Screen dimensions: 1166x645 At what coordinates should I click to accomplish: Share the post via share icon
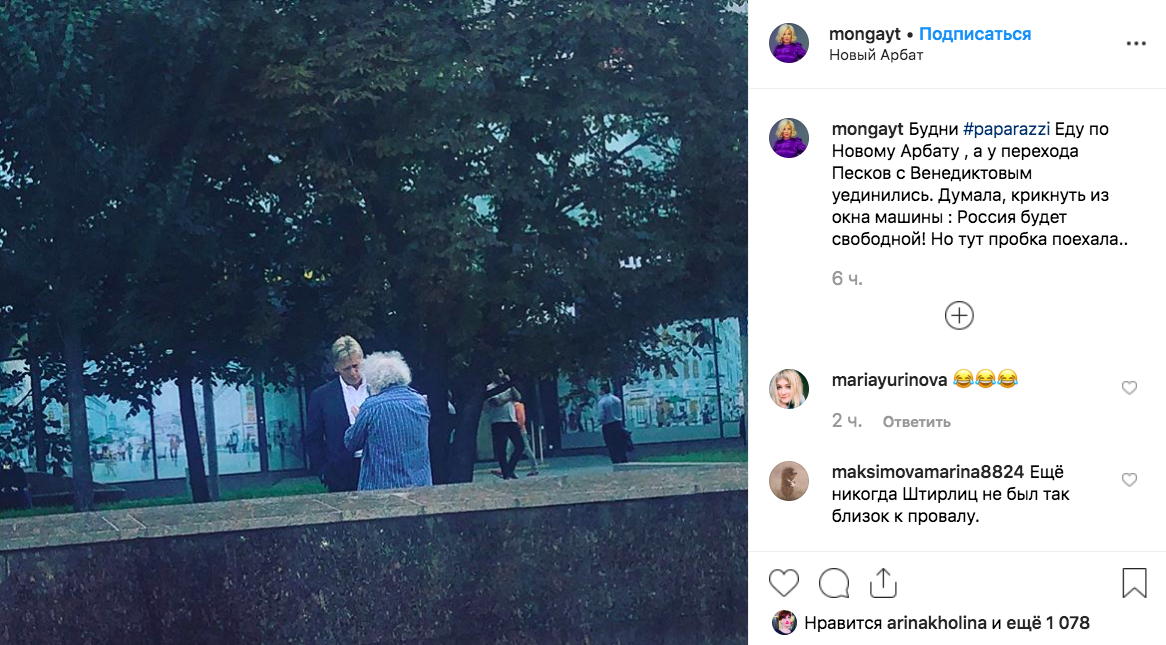883,583
